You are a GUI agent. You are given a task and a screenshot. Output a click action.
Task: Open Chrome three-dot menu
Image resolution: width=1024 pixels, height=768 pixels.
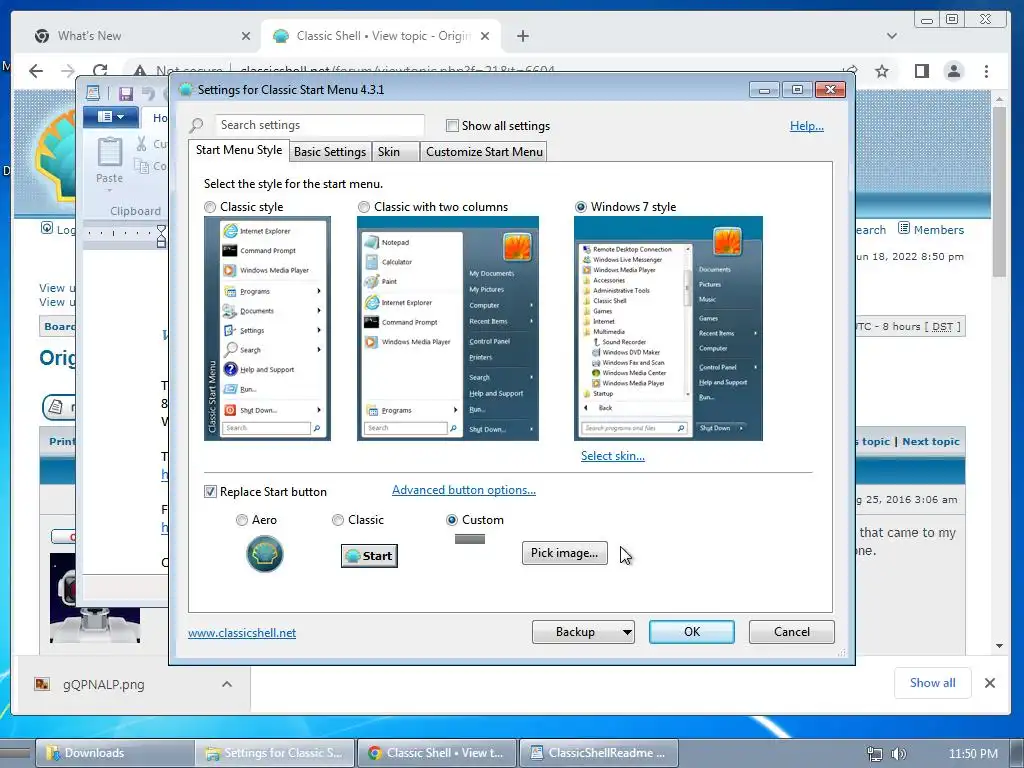pyautogui.click(x=986, y=71)
